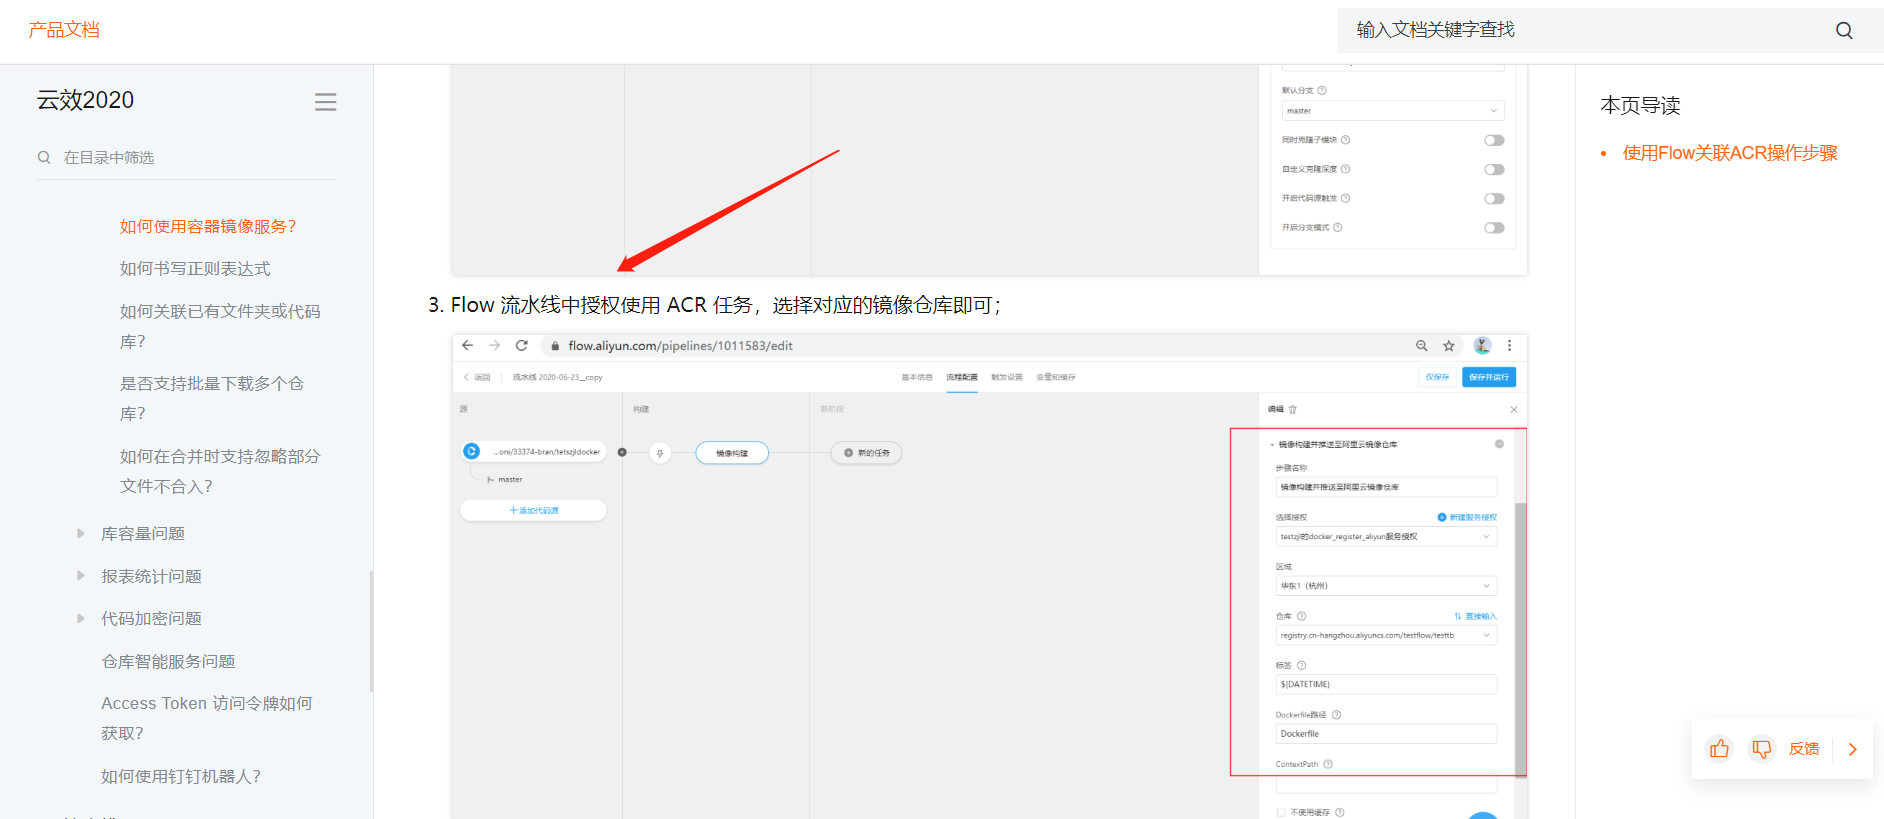Click the browser back arrow in screenshot
The image size is (1884, 819).
pyautogui.click(x=468, y=345)
